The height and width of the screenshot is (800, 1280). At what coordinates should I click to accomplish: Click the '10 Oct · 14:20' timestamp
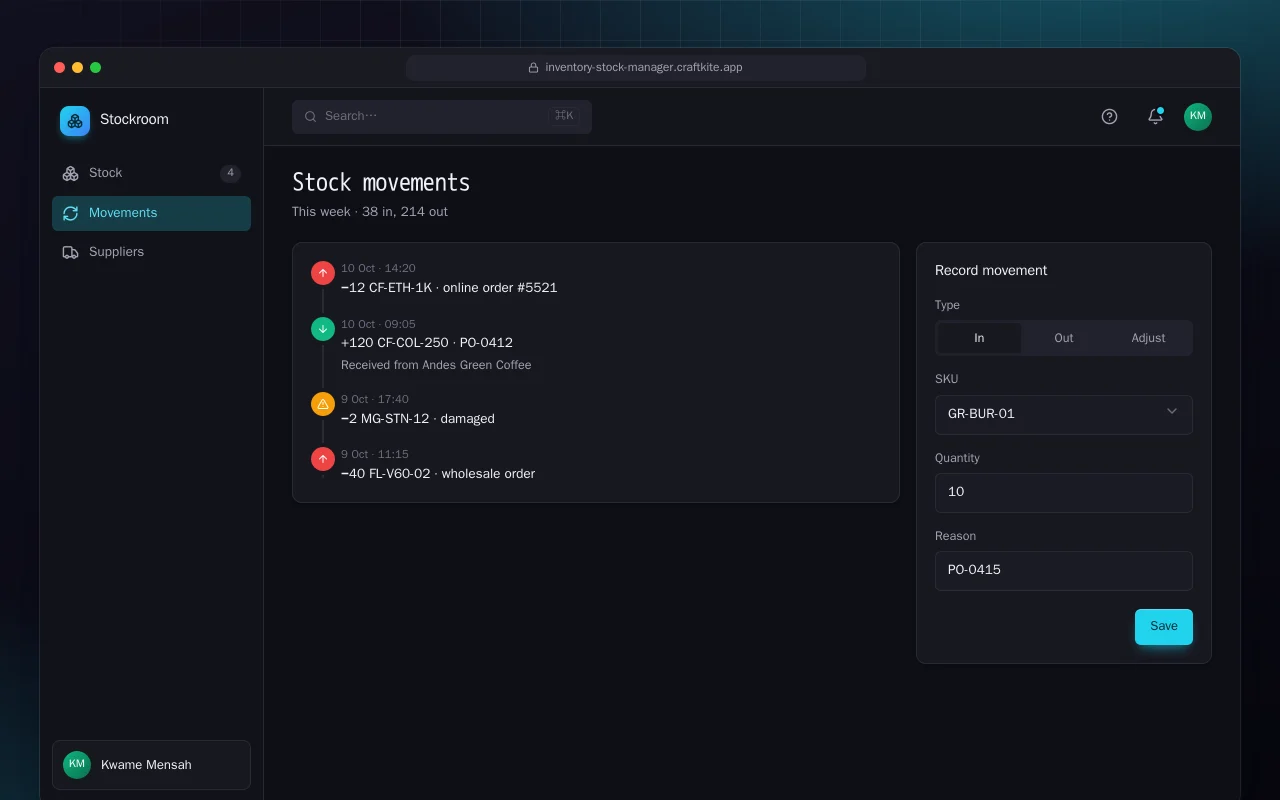point(378,268)
